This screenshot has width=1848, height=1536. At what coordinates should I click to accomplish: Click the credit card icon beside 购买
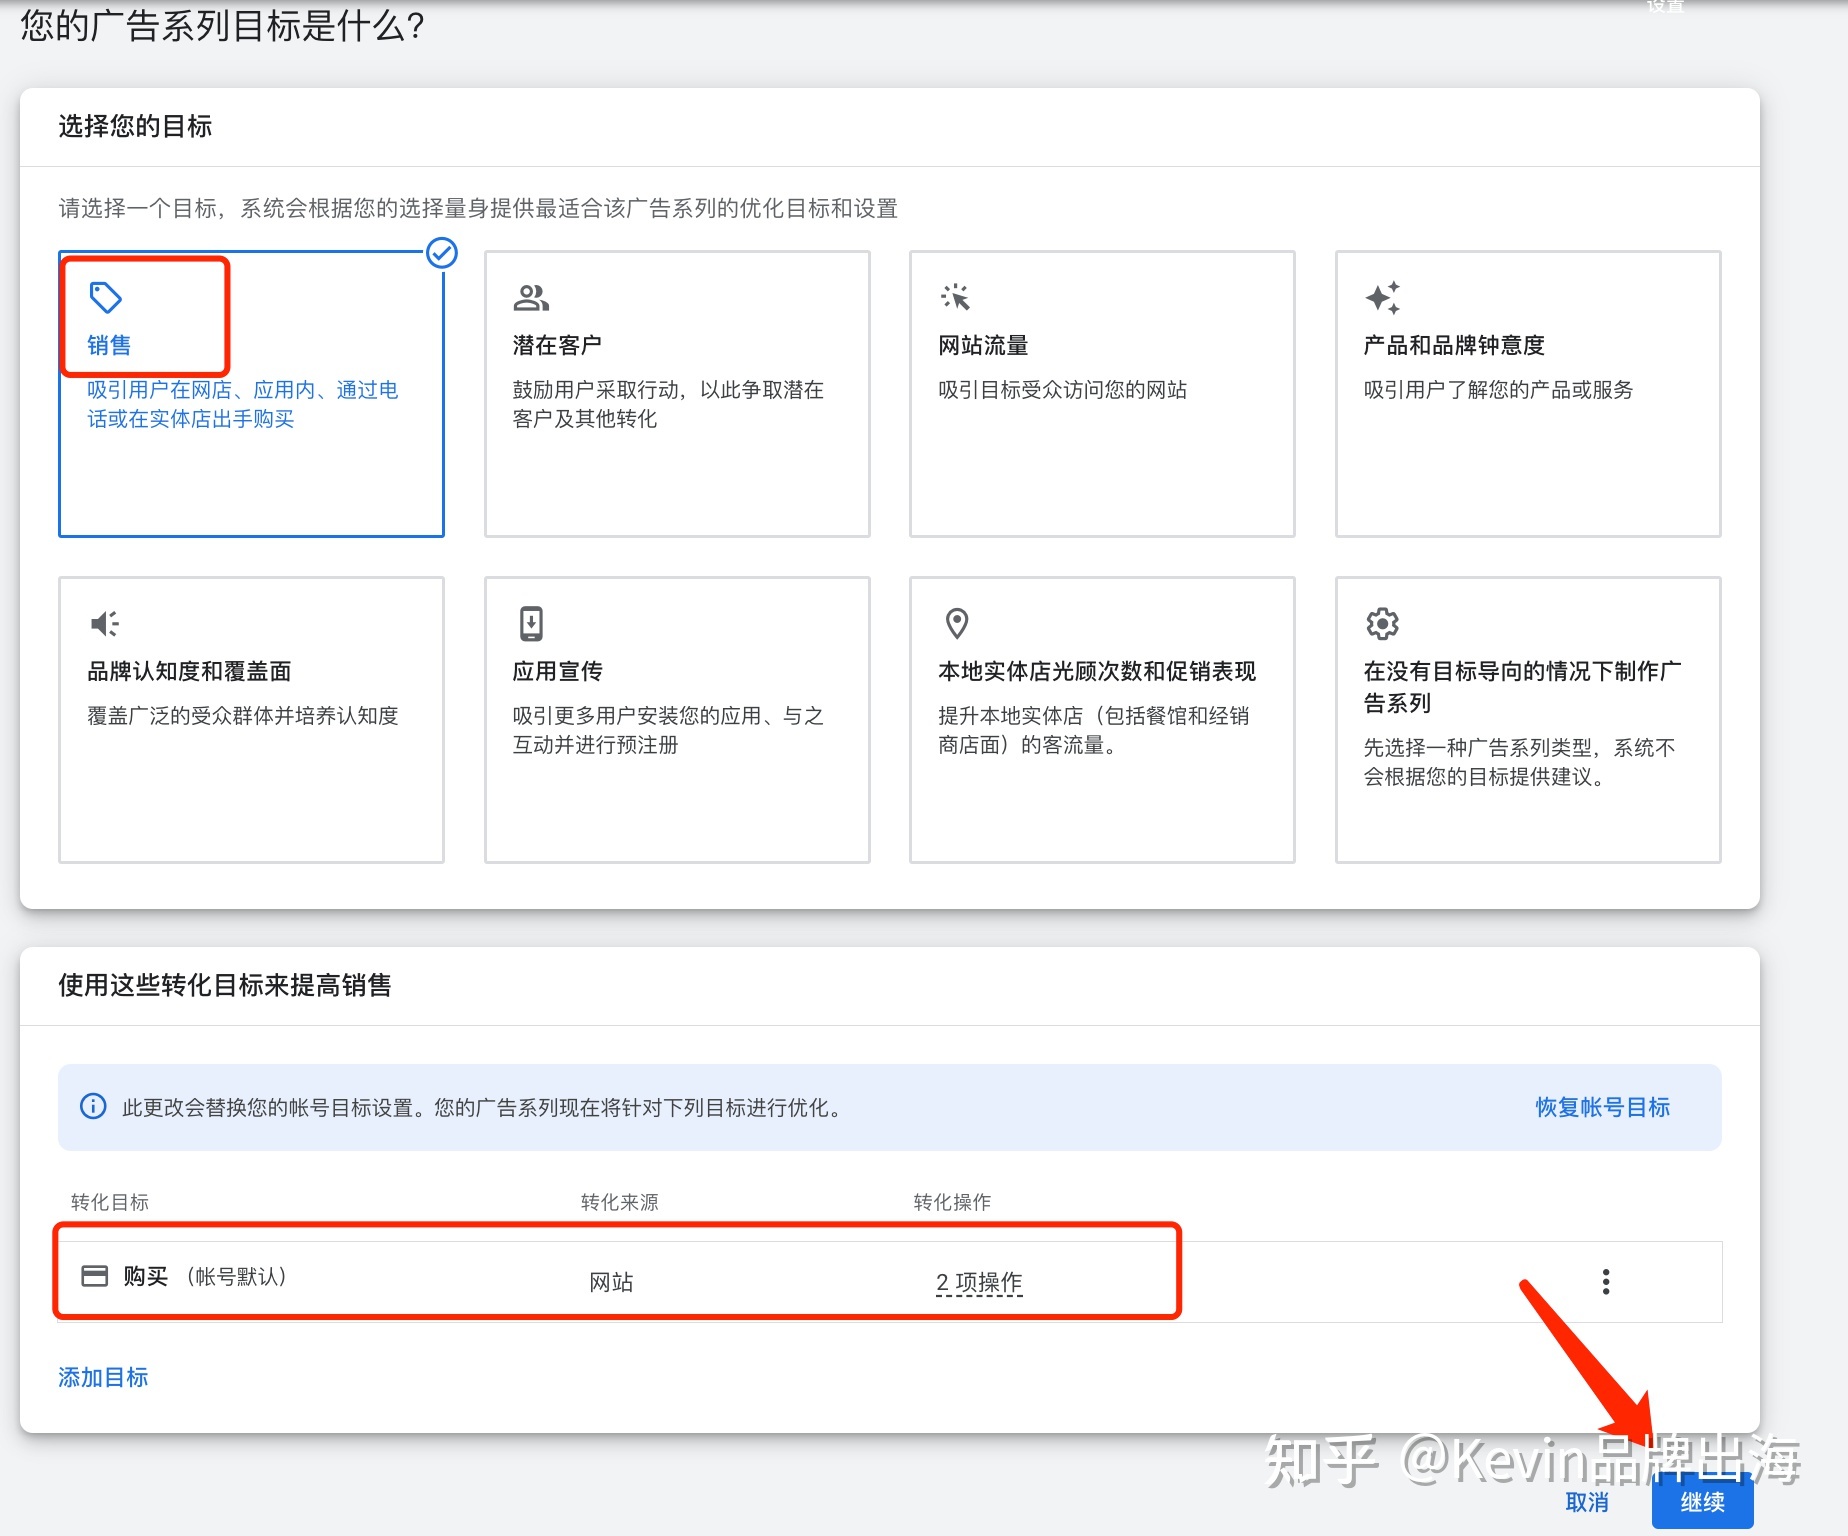point(94,1275)
